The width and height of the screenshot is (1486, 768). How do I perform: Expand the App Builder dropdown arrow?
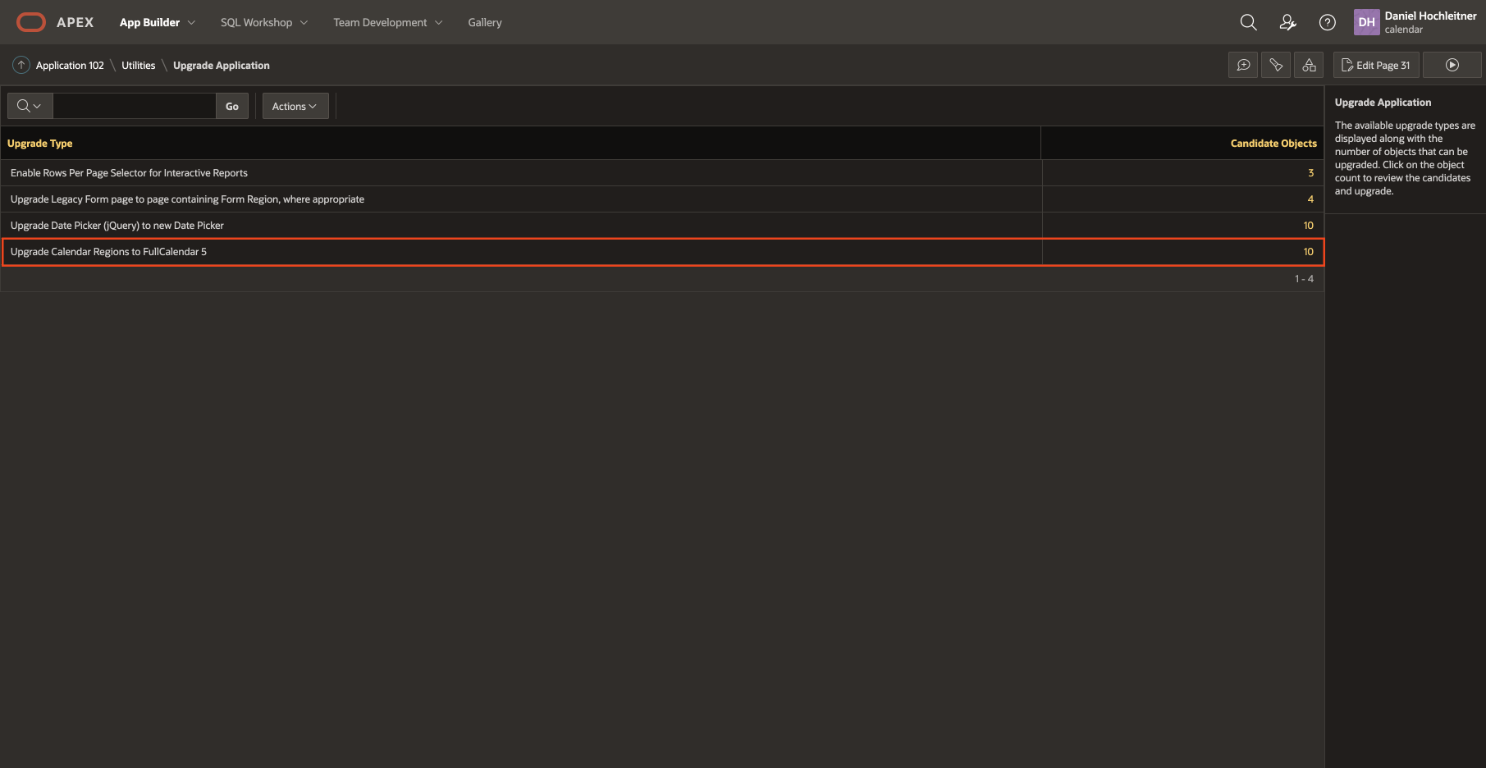coord(191,22)
